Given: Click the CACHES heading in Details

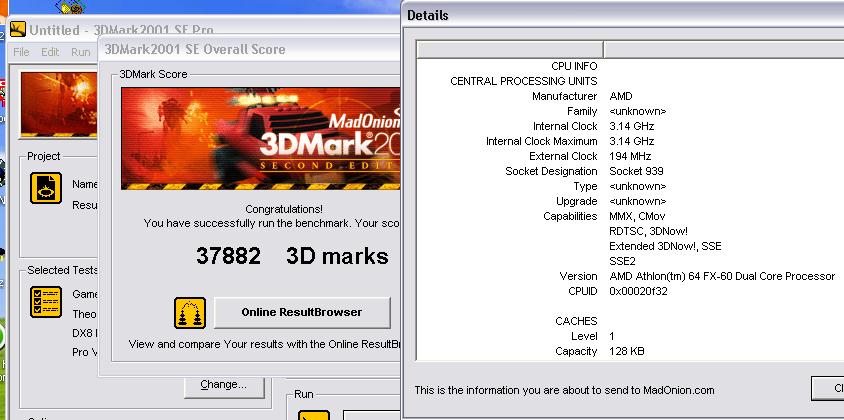Looking at the screenshot, I should pos(576,321).
